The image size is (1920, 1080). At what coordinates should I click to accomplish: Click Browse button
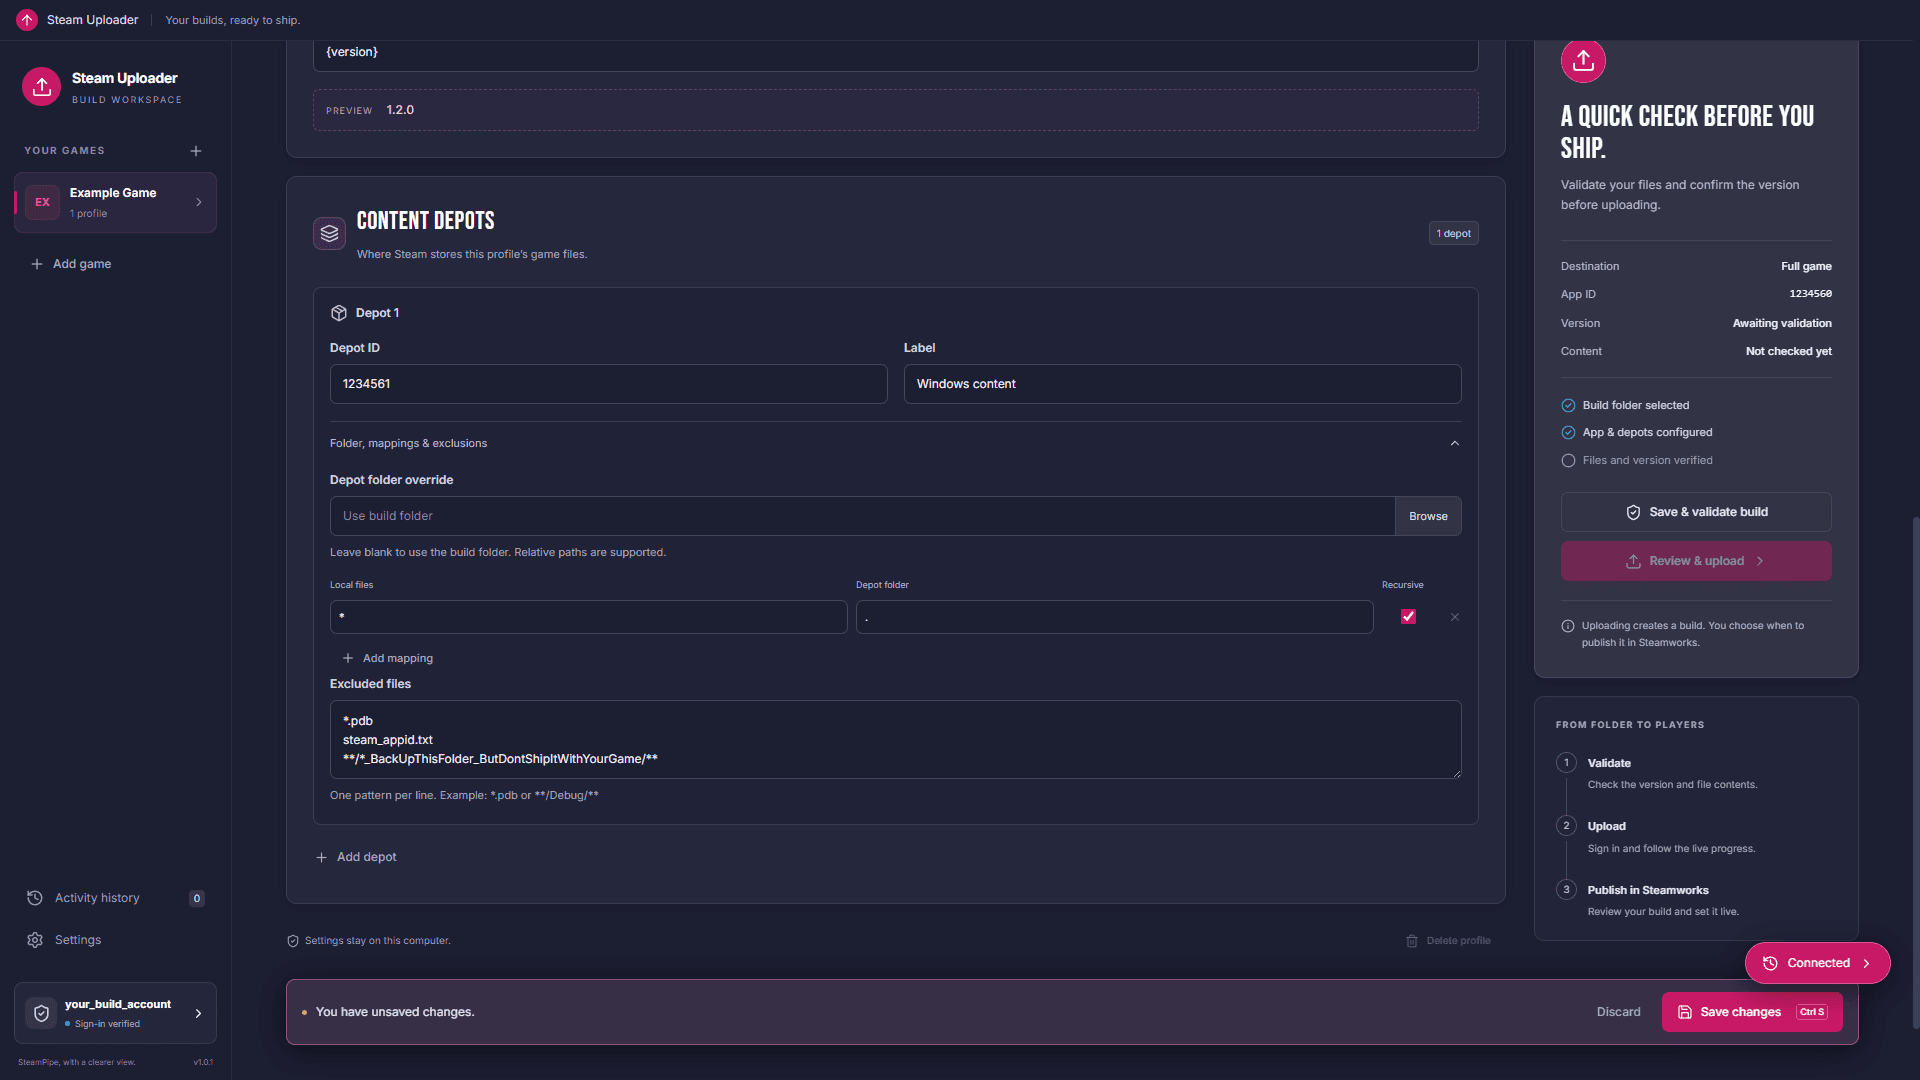tap(1428, 516)
